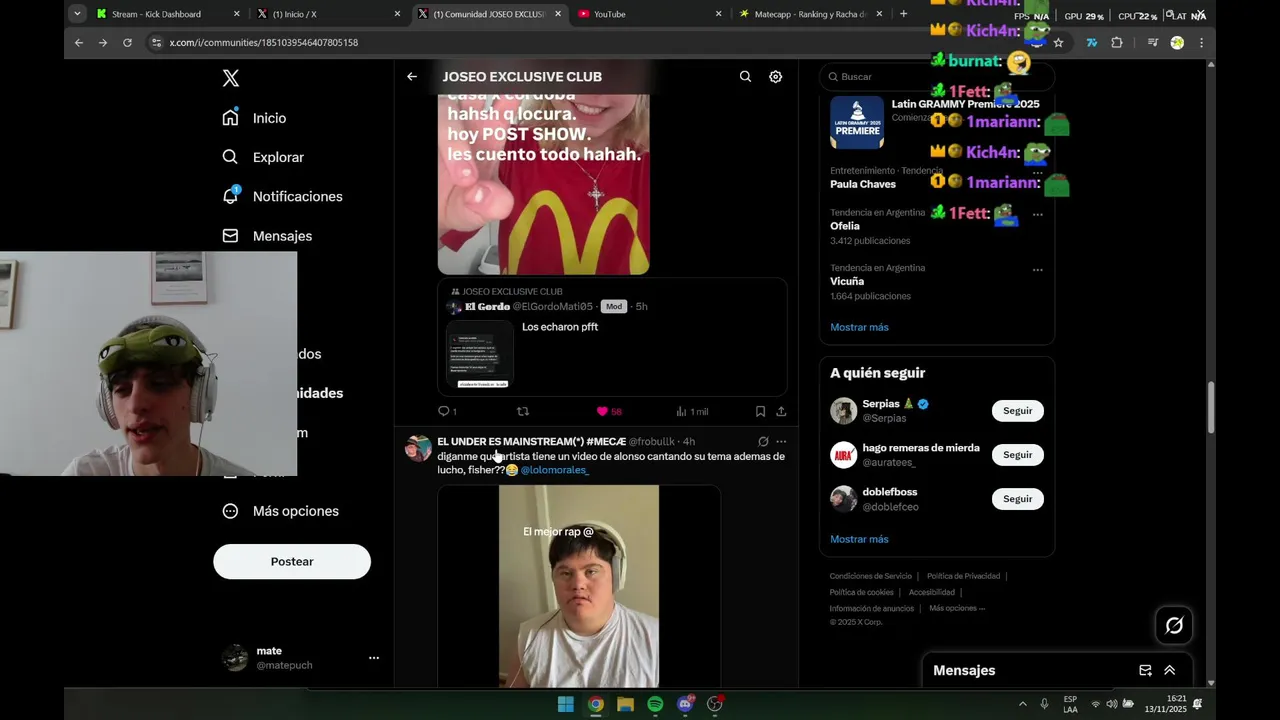The width and height of the screenshot is (1280, 720).
Task: Open the browser extensions puzzle icon
Action: (1117, 43)
